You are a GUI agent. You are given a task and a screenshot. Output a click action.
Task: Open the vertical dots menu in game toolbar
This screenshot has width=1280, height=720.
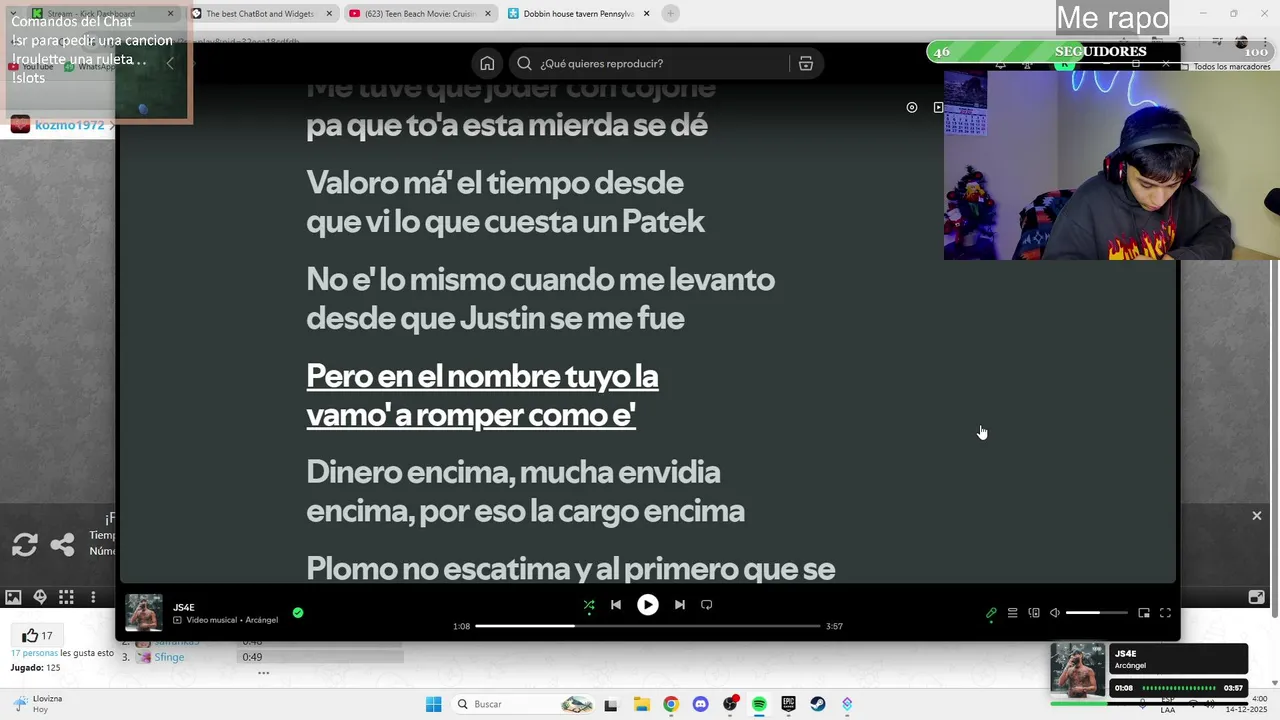[x=93, y=597]
